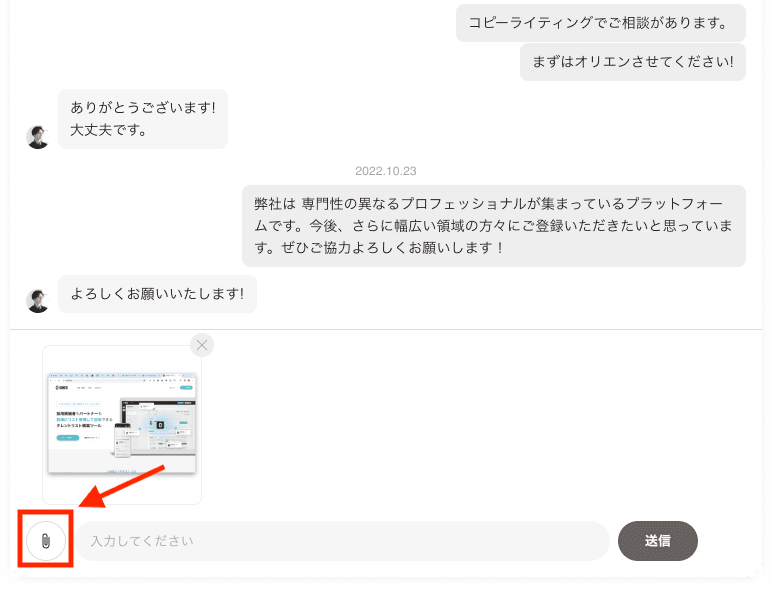The height and width of the screenshot is (589, 772).
Task: Click the 2022.10.23 date separator
Action: [386, 171]
